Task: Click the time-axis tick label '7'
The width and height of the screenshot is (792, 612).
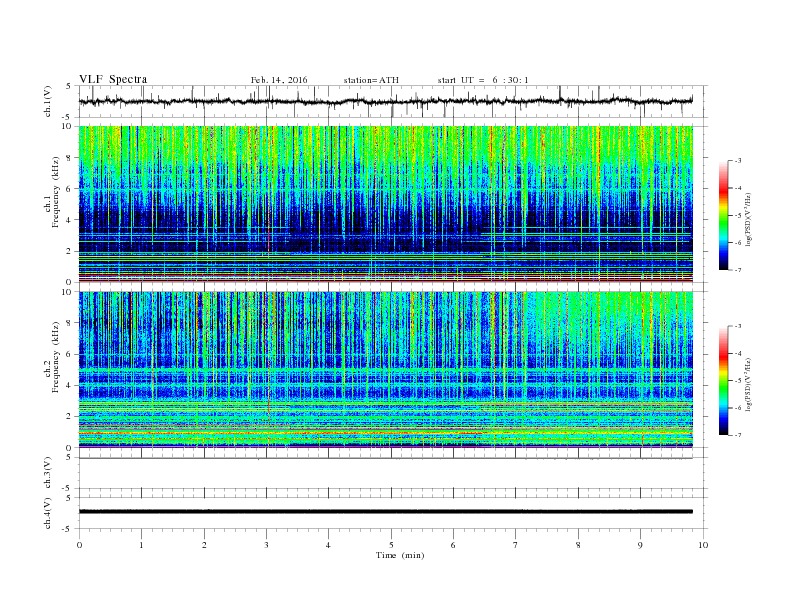Action: point(516,545)
